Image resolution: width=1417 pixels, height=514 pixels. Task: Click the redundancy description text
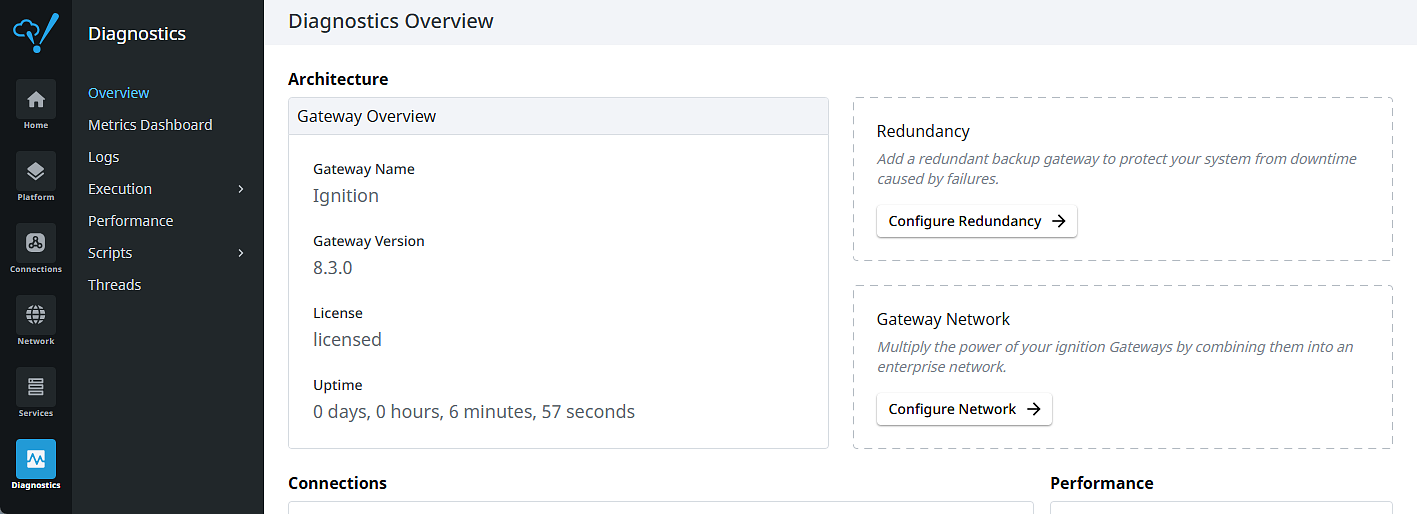(1117, 169)
